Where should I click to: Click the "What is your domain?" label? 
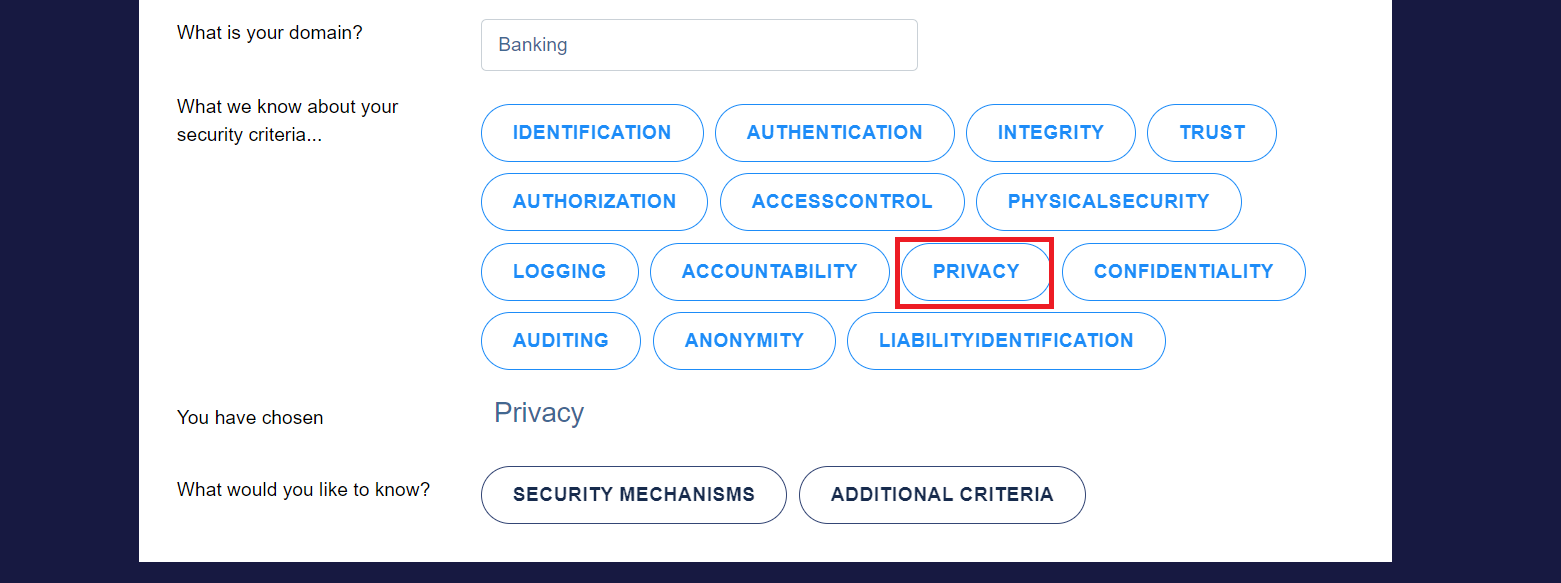point(269,33)
